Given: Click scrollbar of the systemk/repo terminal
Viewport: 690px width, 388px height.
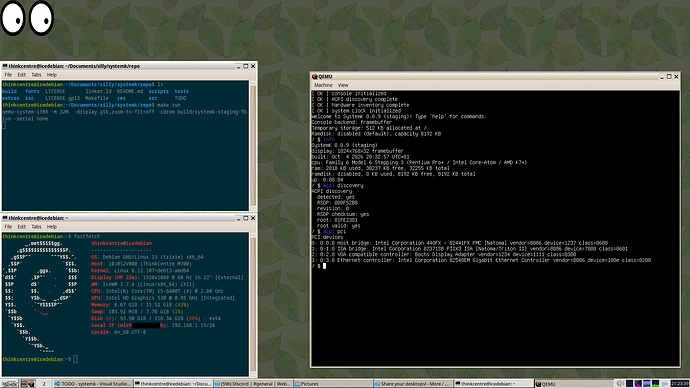Looking at the screenshot, I should coord(253,145).
